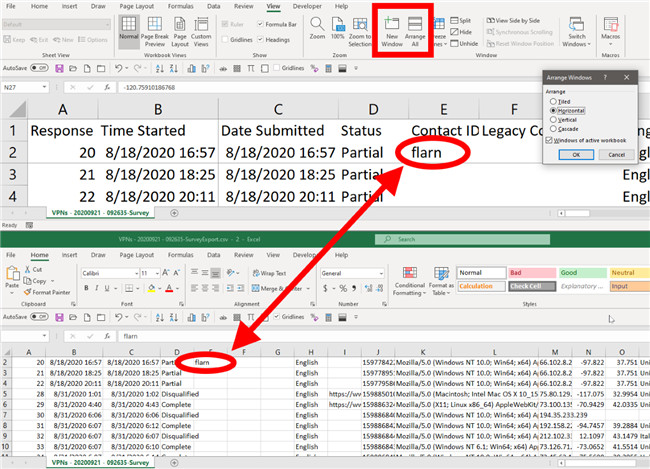This screenshot has height=469, width=650.
Task: Open Review tab in bottom window
Action: [x=244, y=255]
